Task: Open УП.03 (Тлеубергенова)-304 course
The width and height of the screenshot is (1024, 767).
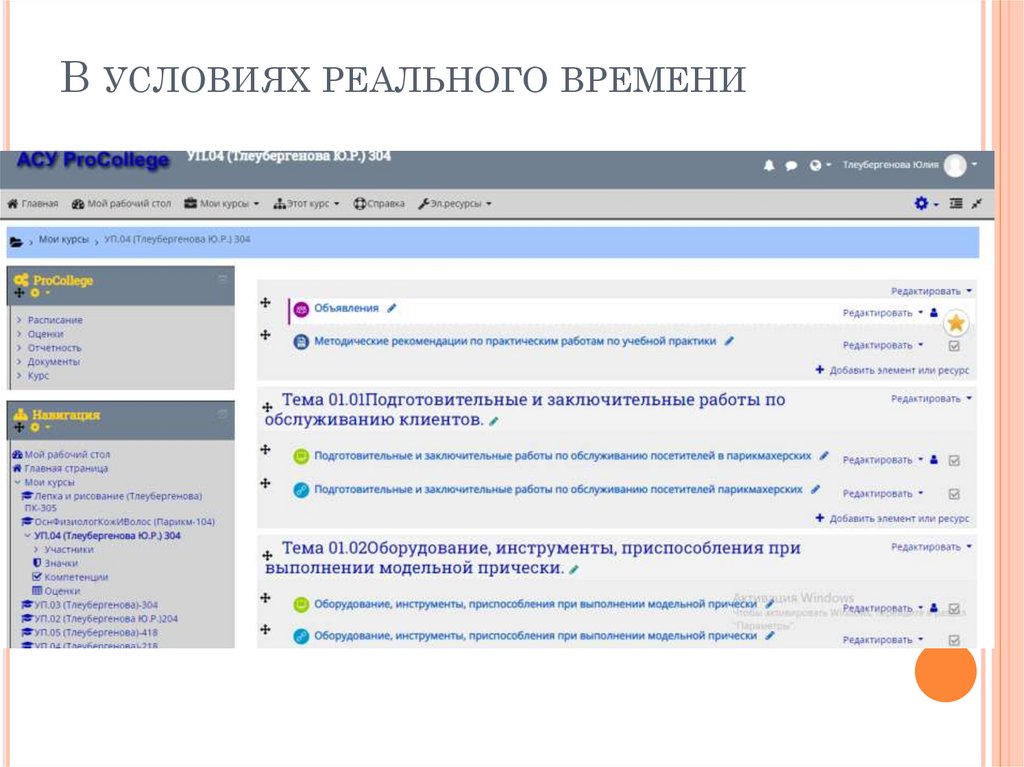Action: click(90, 605)
